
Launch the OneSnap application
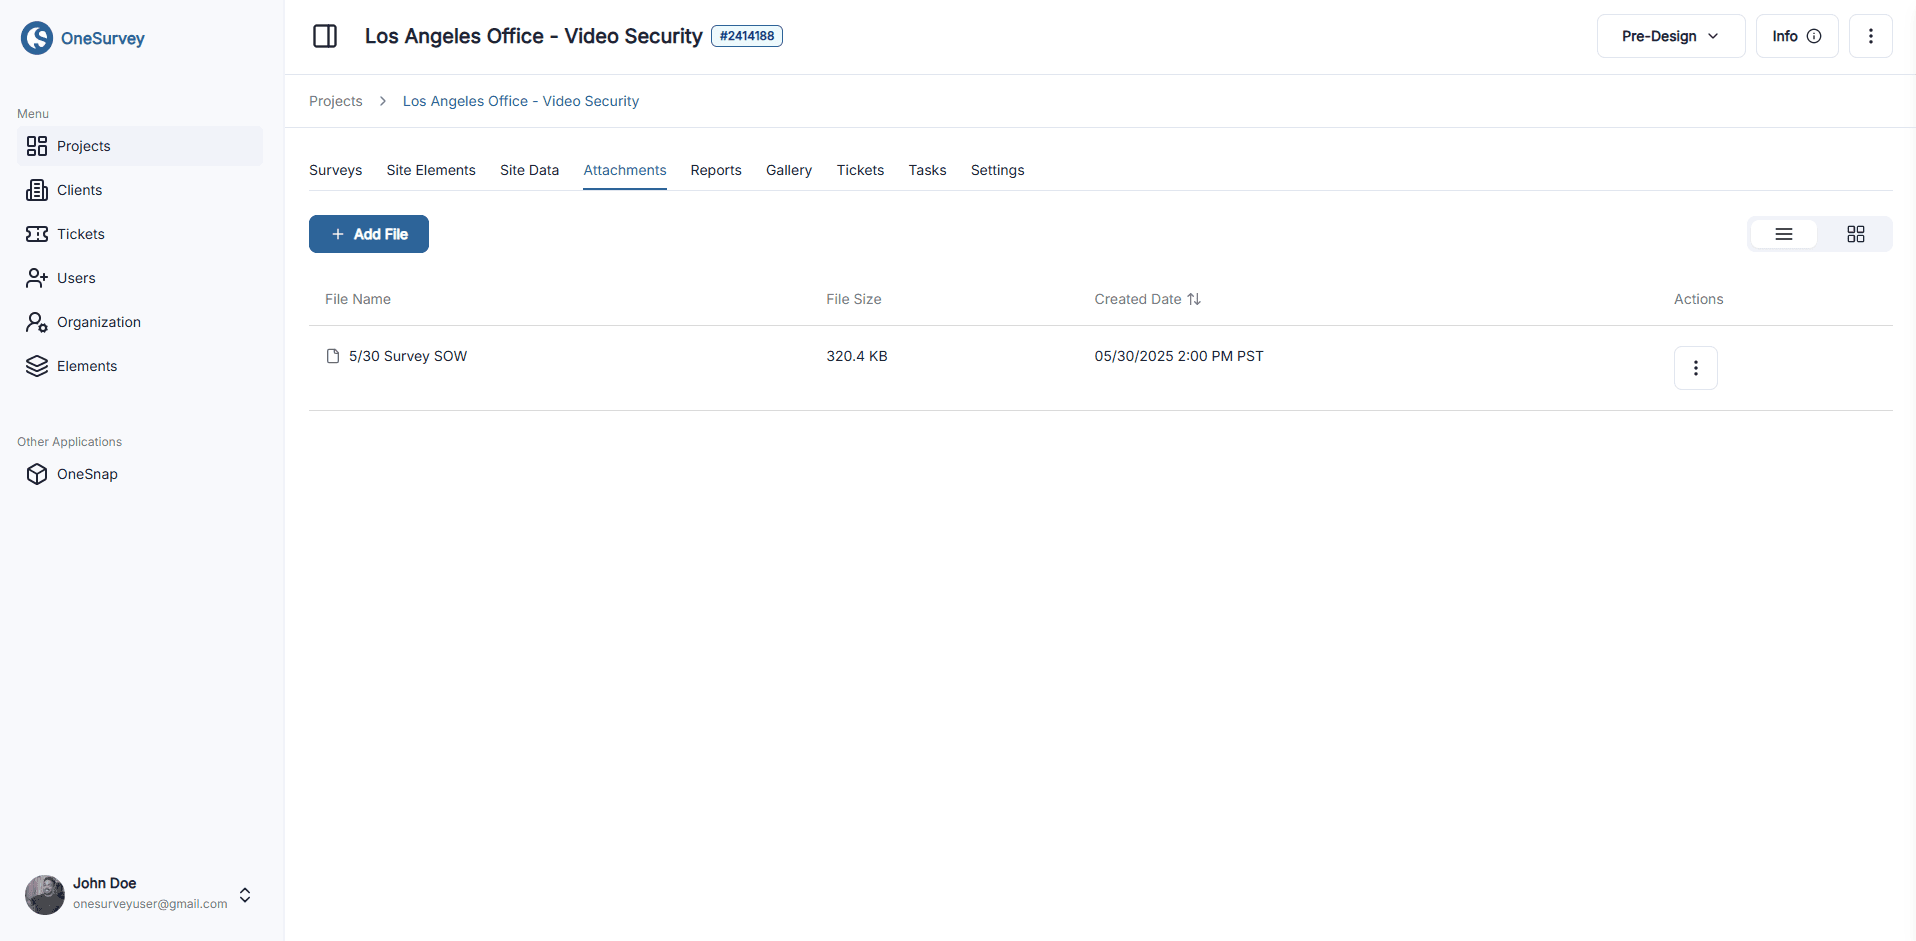tap(88, 474)
